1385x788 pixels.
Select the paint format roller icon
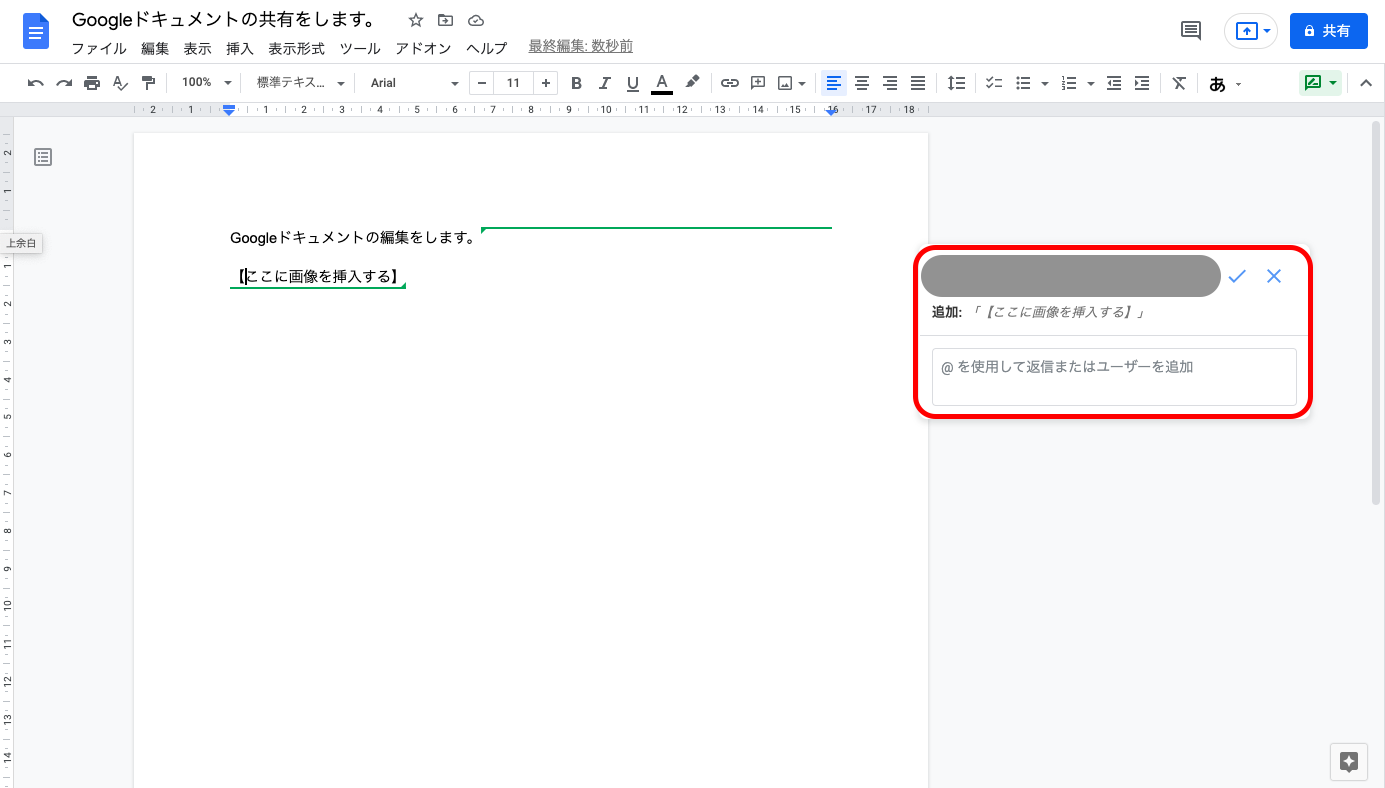pyautogui.click(x=148, y=83)
